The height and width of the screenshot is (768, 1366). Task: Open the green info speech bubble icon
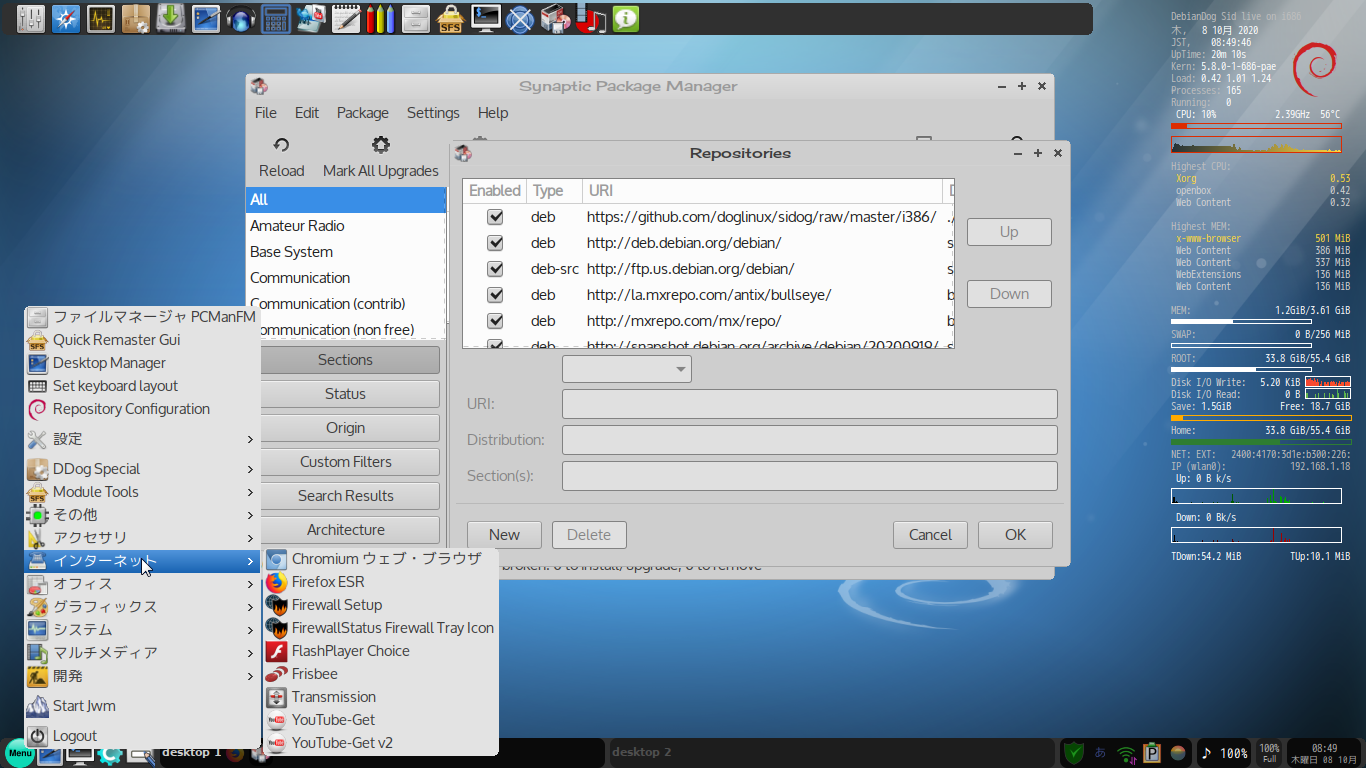coord(626,18)
